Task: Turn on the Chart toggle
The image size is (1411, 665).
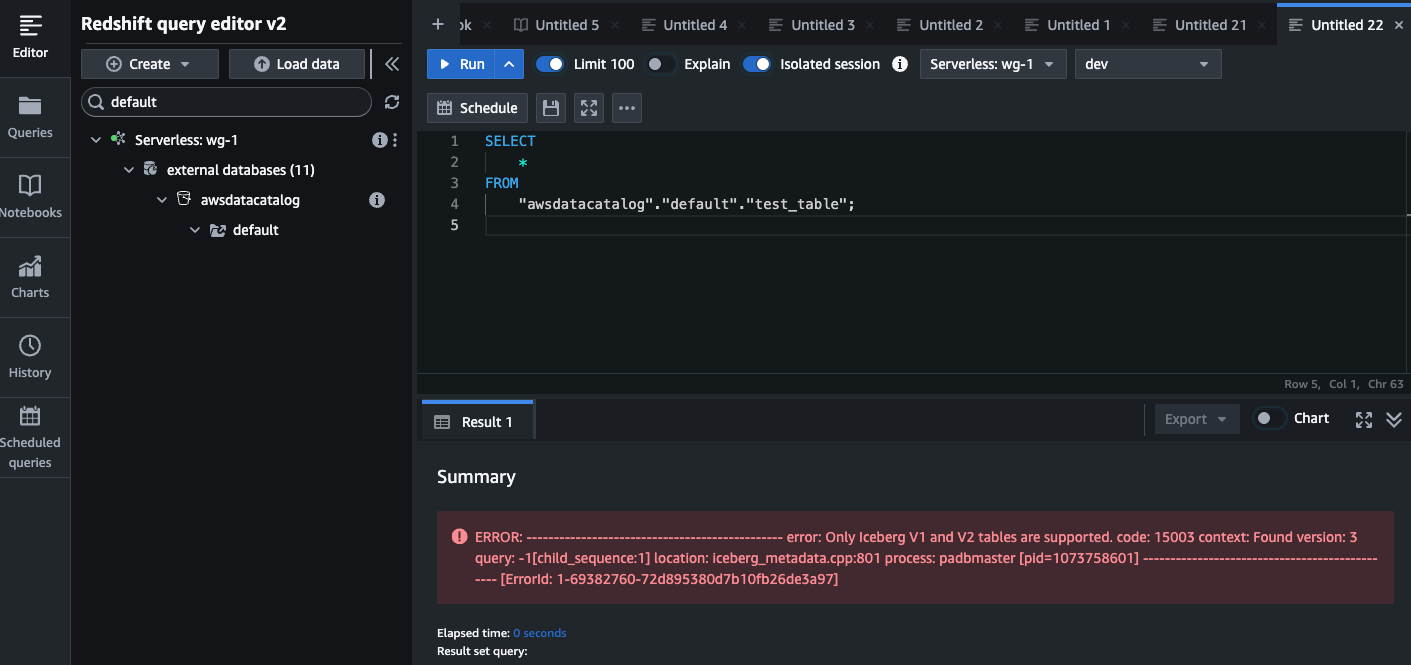Action: 1270,419
